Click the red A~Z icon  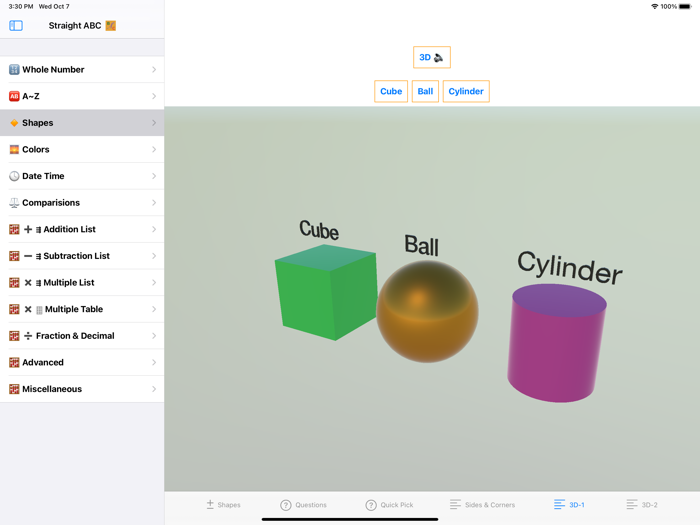tap(14, 96)
